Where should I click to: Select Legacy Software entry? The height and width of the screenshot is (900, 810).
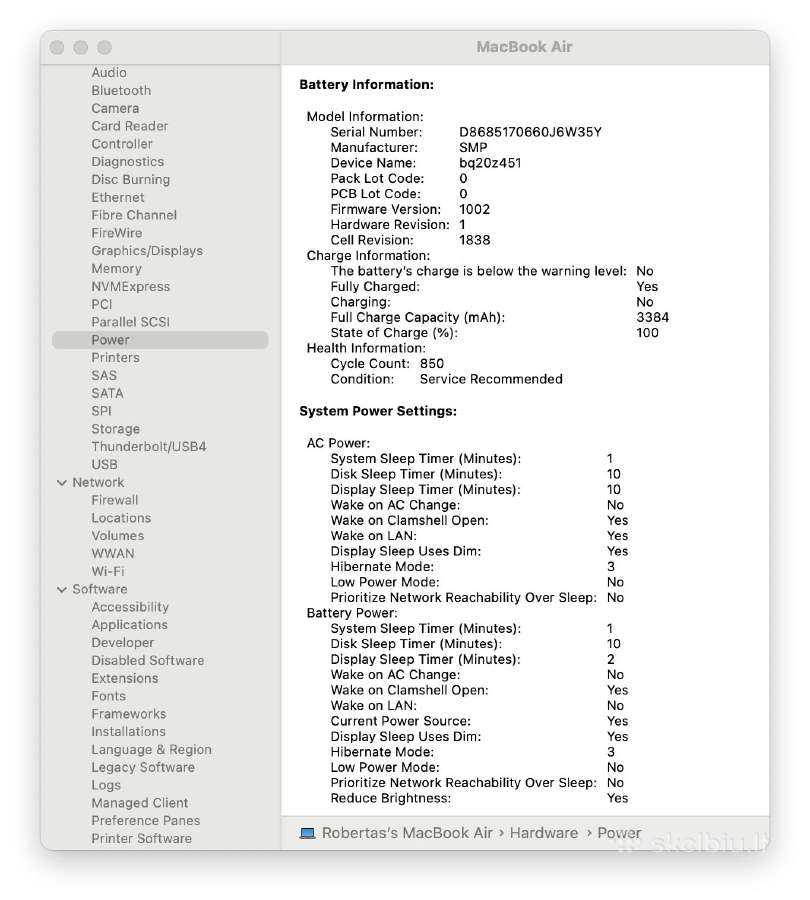coord(143,767)
